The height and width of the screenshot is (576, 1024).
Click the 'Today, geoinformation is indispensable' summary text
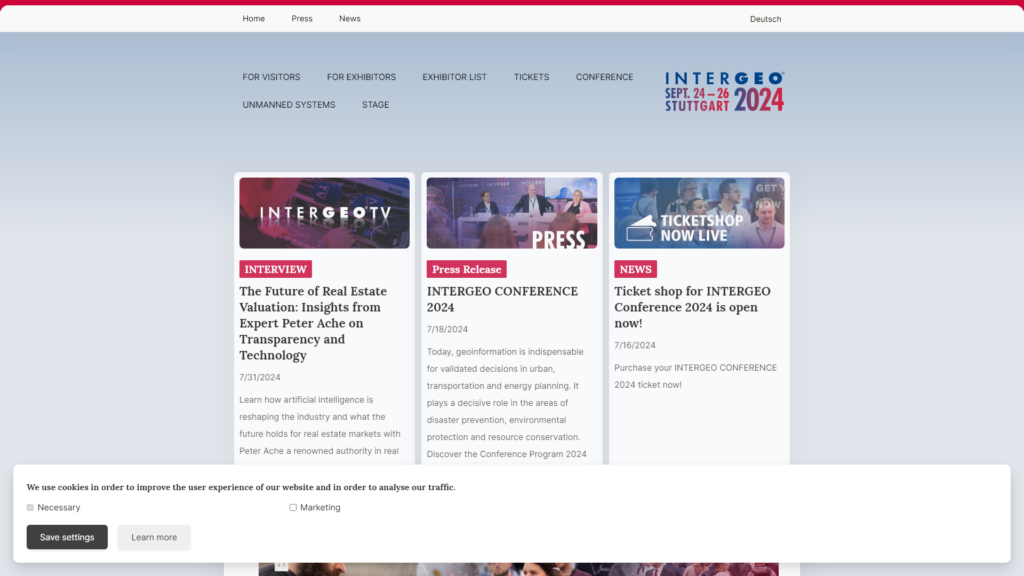[x=507, y=403]
